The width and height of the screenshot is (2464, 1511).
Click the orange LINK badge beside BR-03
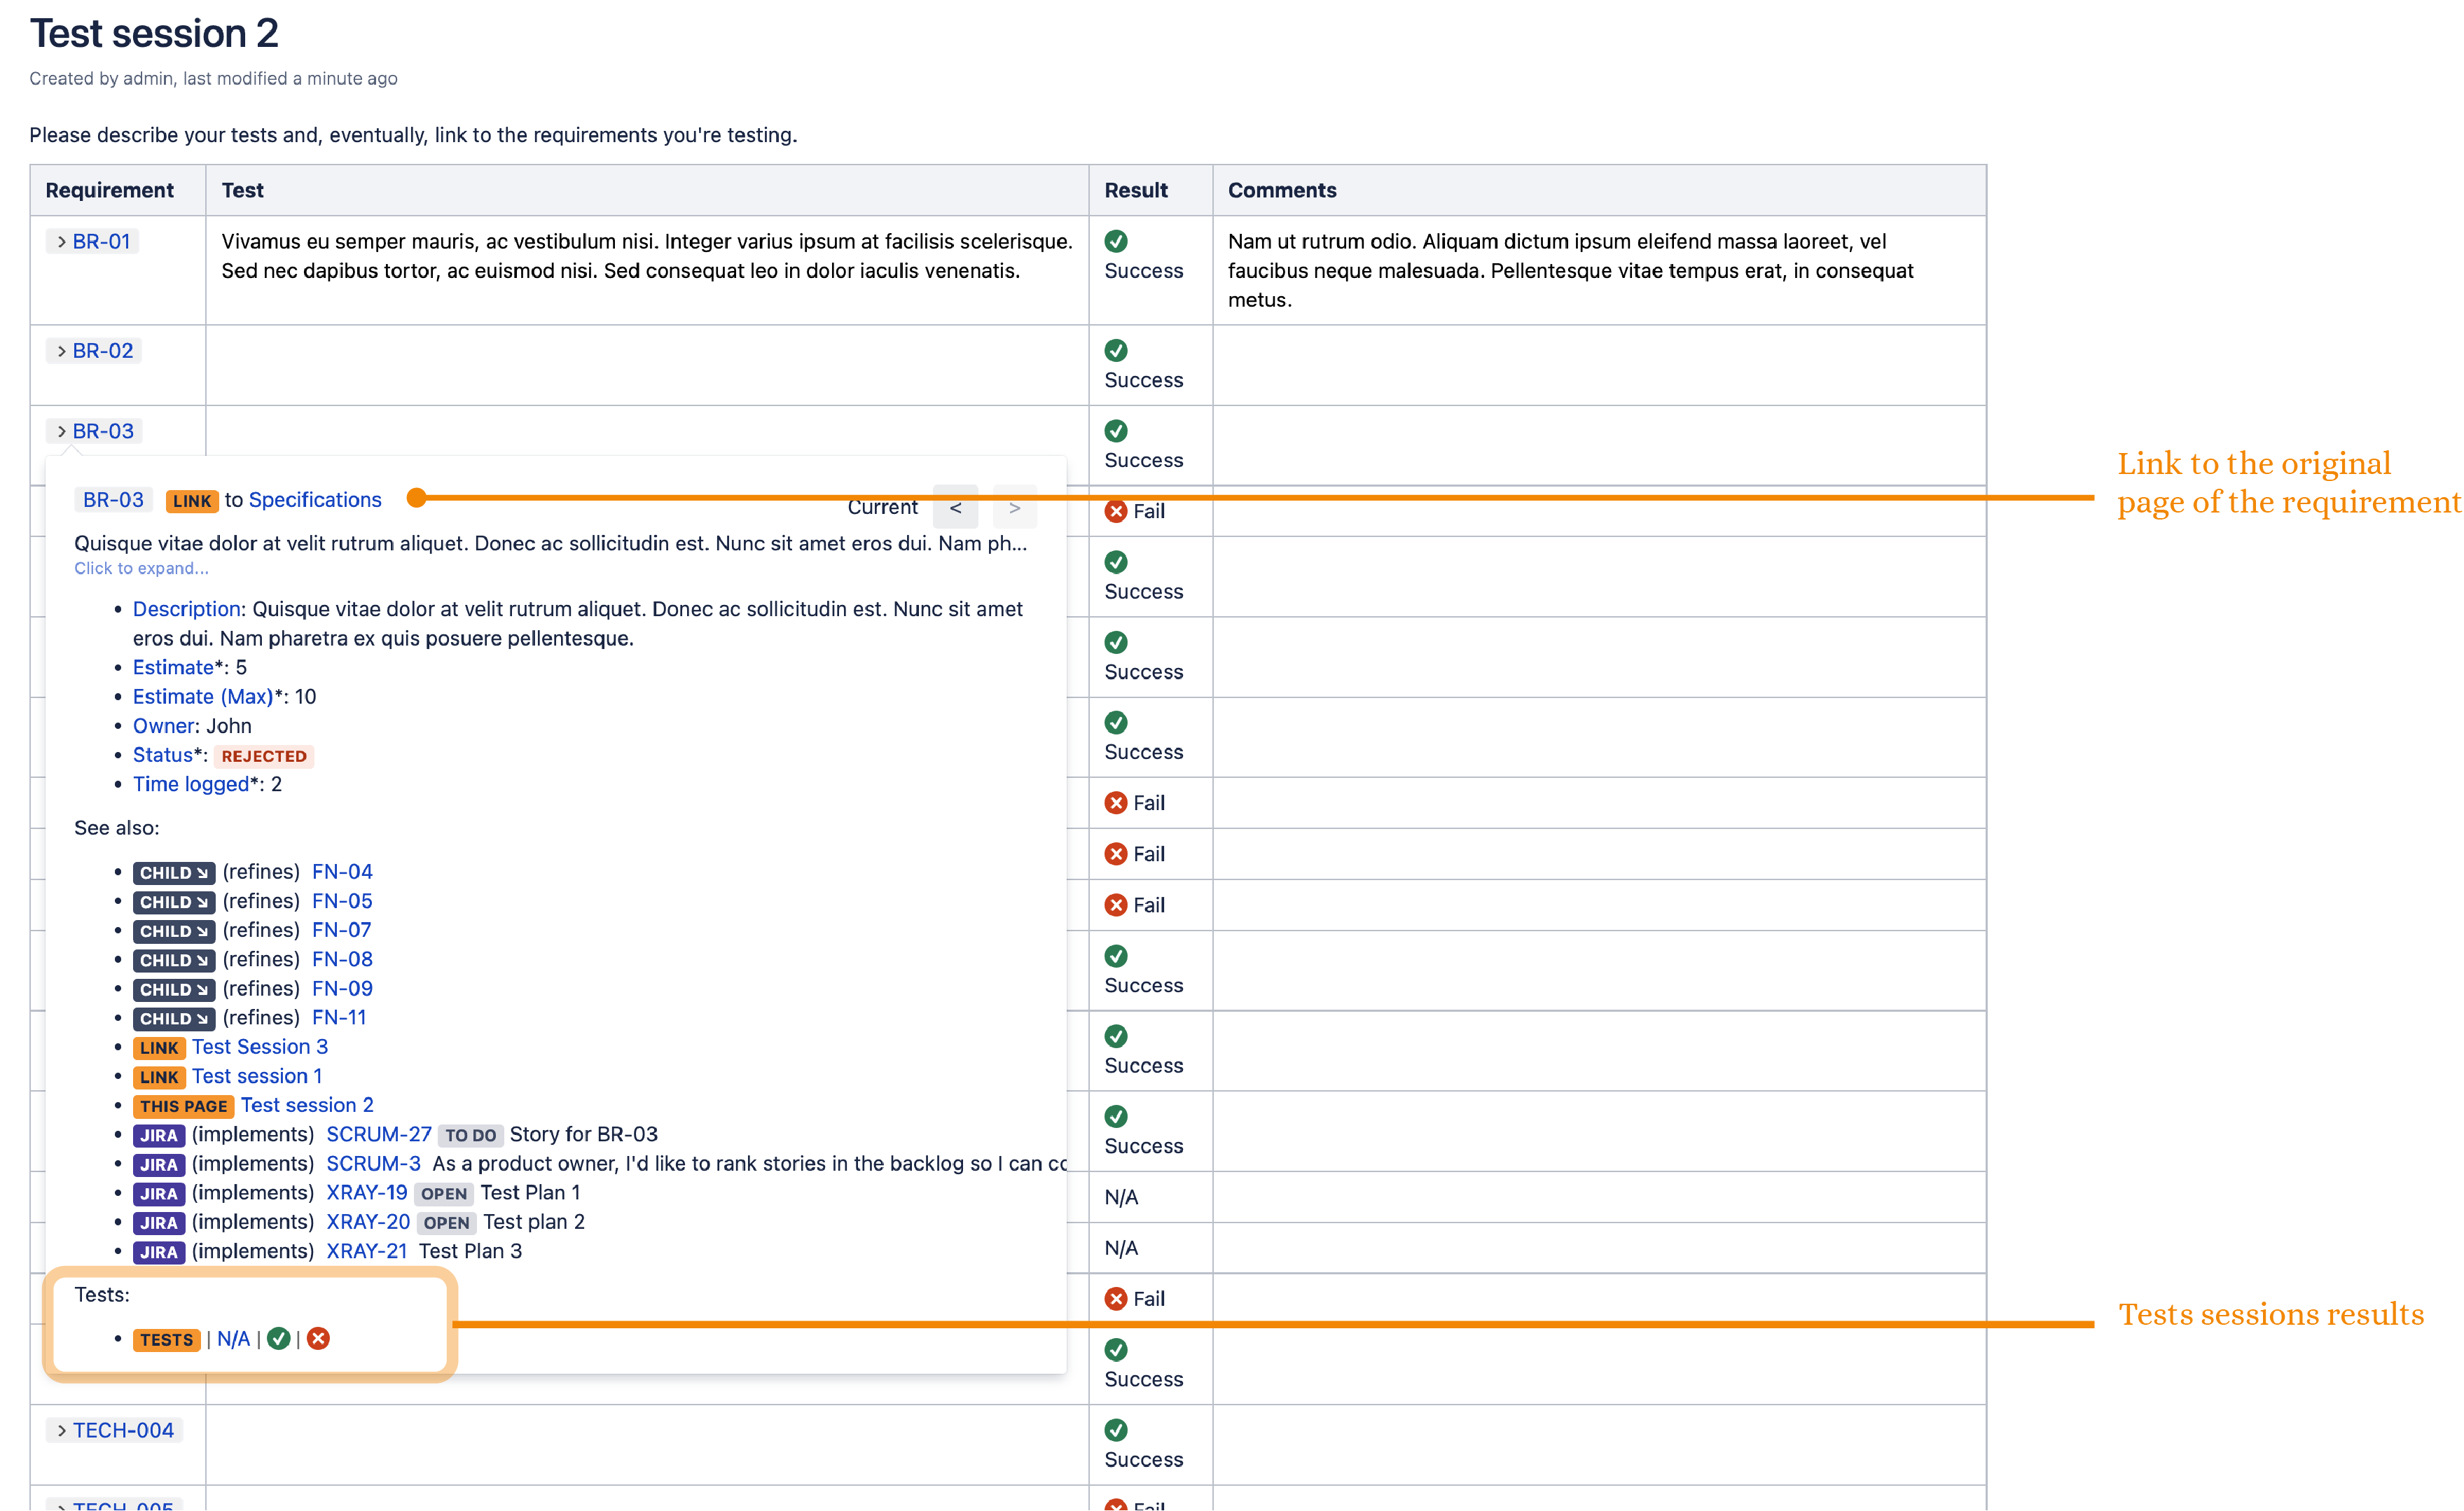pyautogui.click(x=191, y=501)
